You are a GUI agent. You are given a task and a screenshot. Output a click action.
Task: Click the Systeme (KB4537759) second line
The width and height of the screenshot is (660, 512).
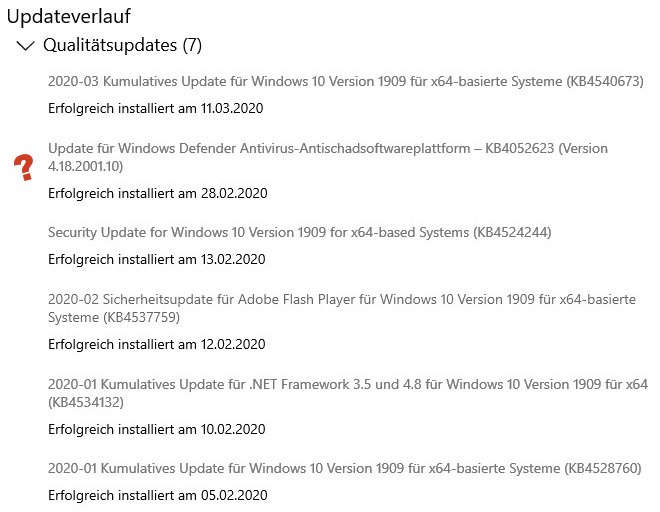click(x=114, y=317)
